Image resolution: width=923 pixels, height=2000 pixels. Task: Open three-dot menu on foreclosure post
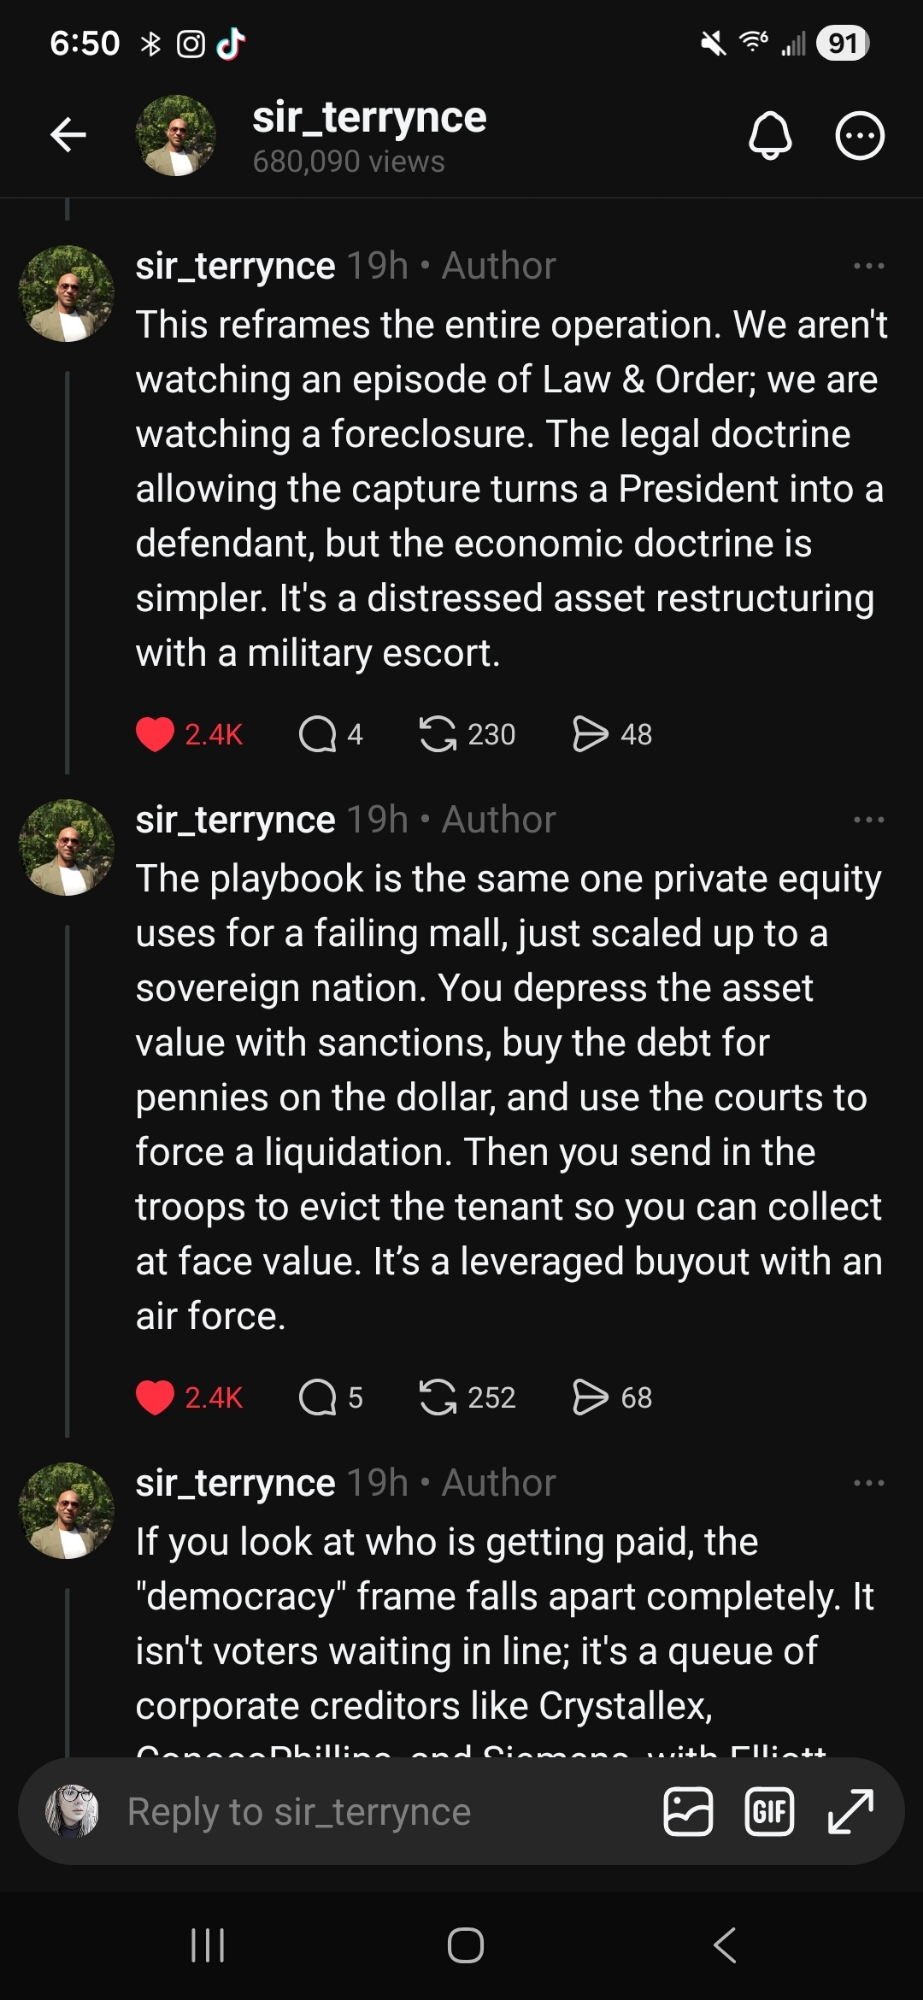point(868,266)
